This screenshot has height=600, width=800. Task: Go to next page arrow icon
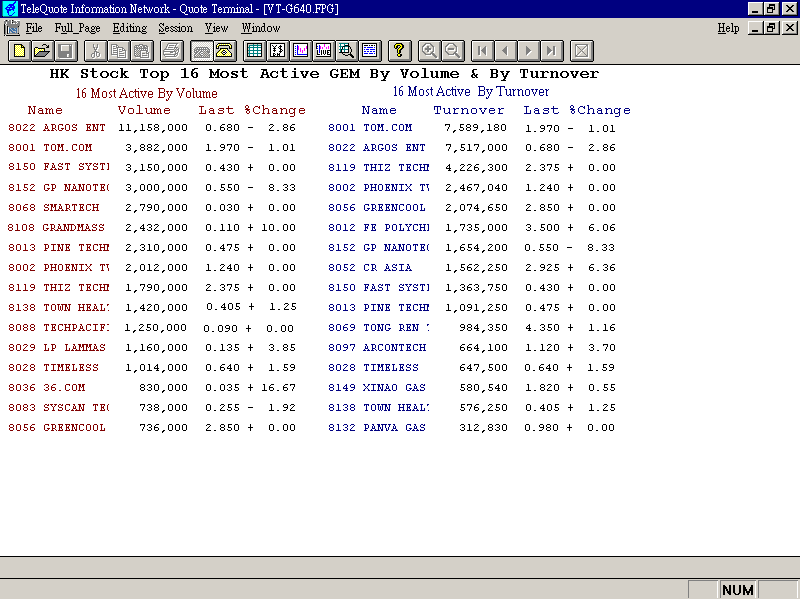click(529, 51)
